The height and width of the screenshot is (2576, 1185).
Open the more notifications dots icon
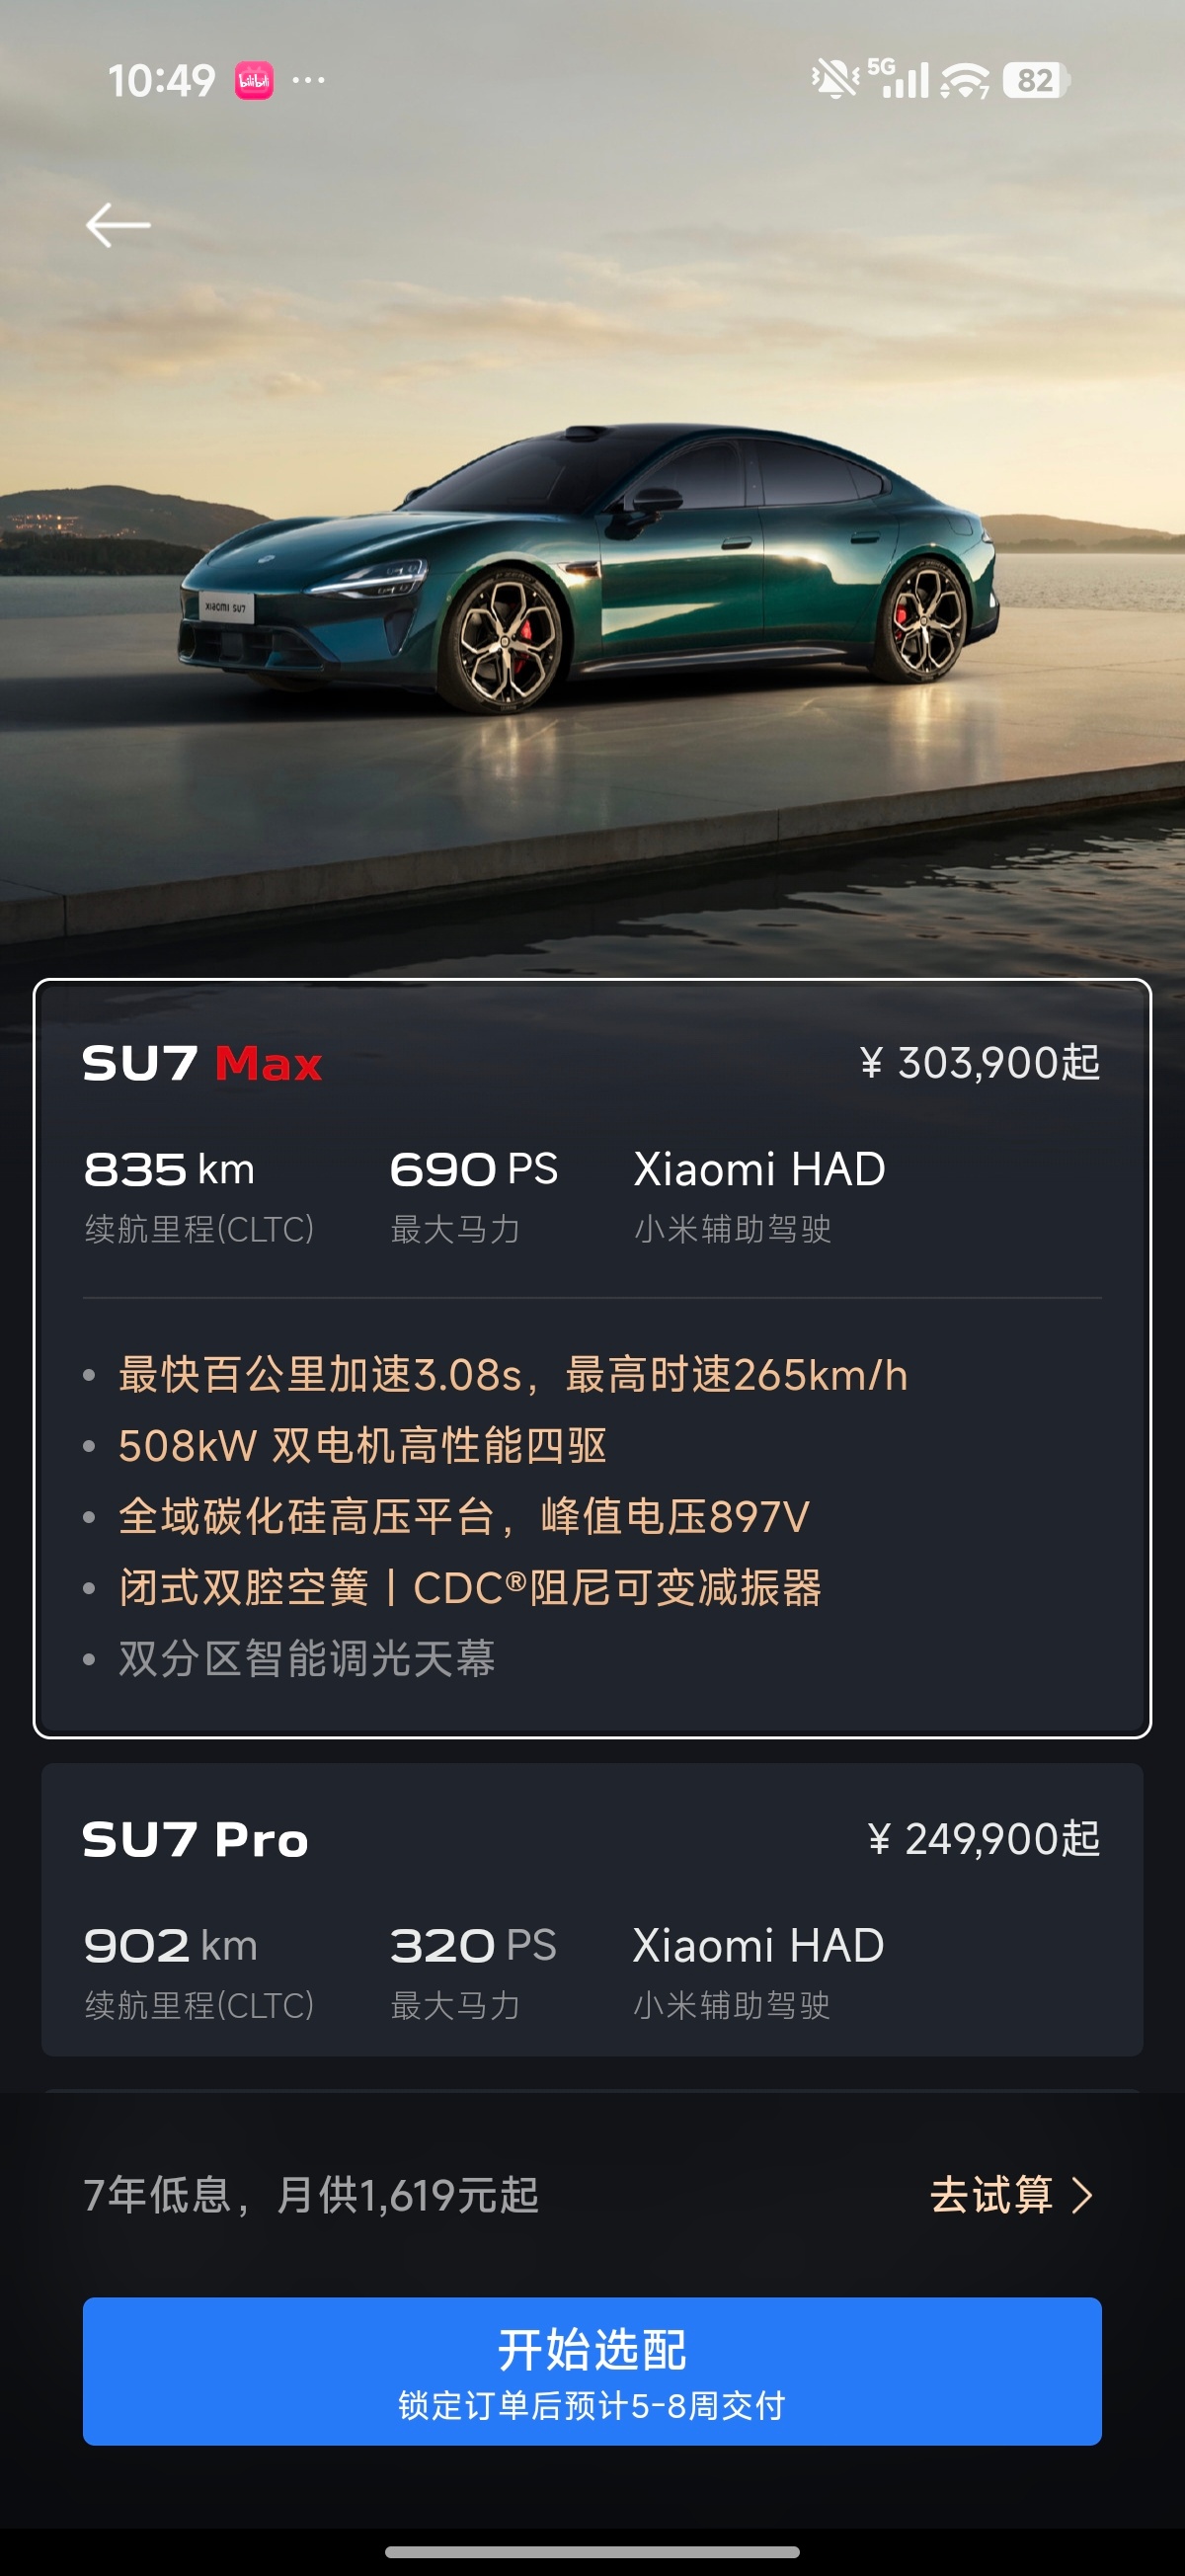308,80
